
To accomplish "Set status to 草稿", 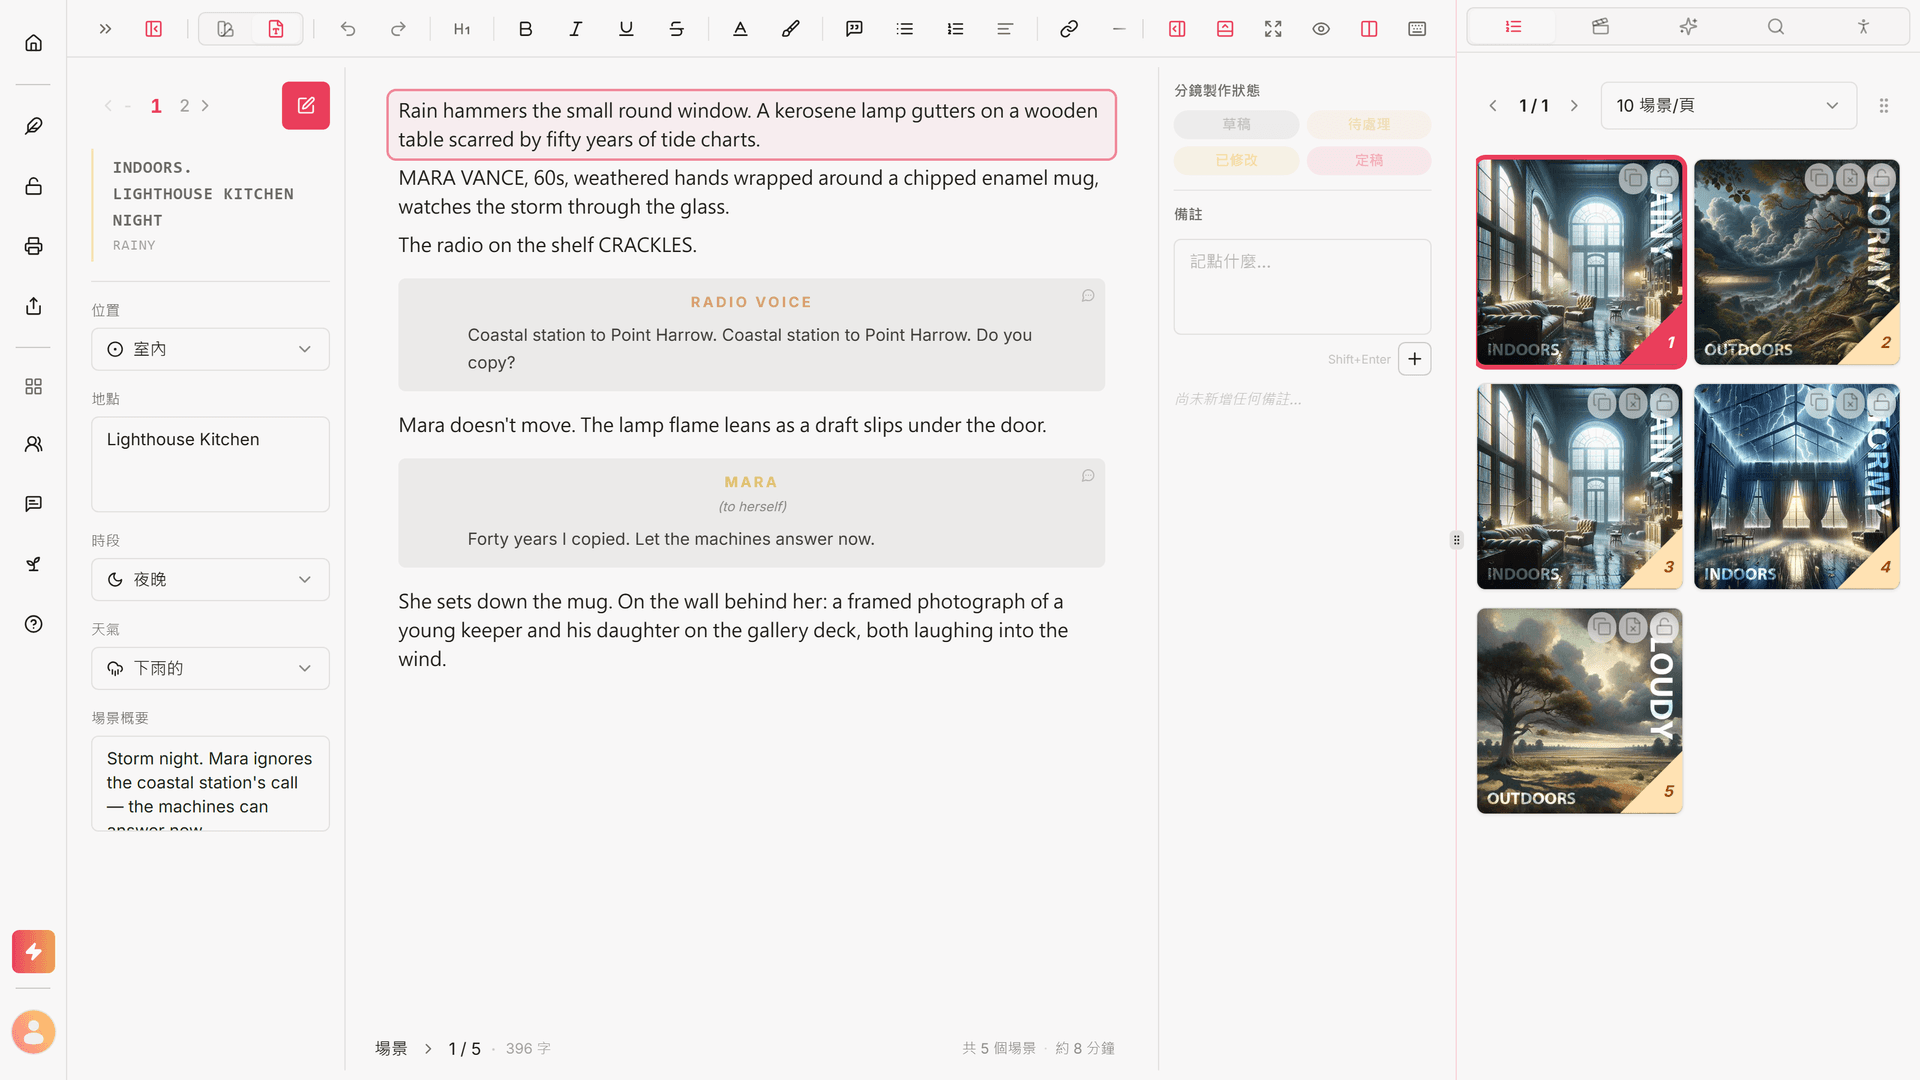I will coord(1236,124).
